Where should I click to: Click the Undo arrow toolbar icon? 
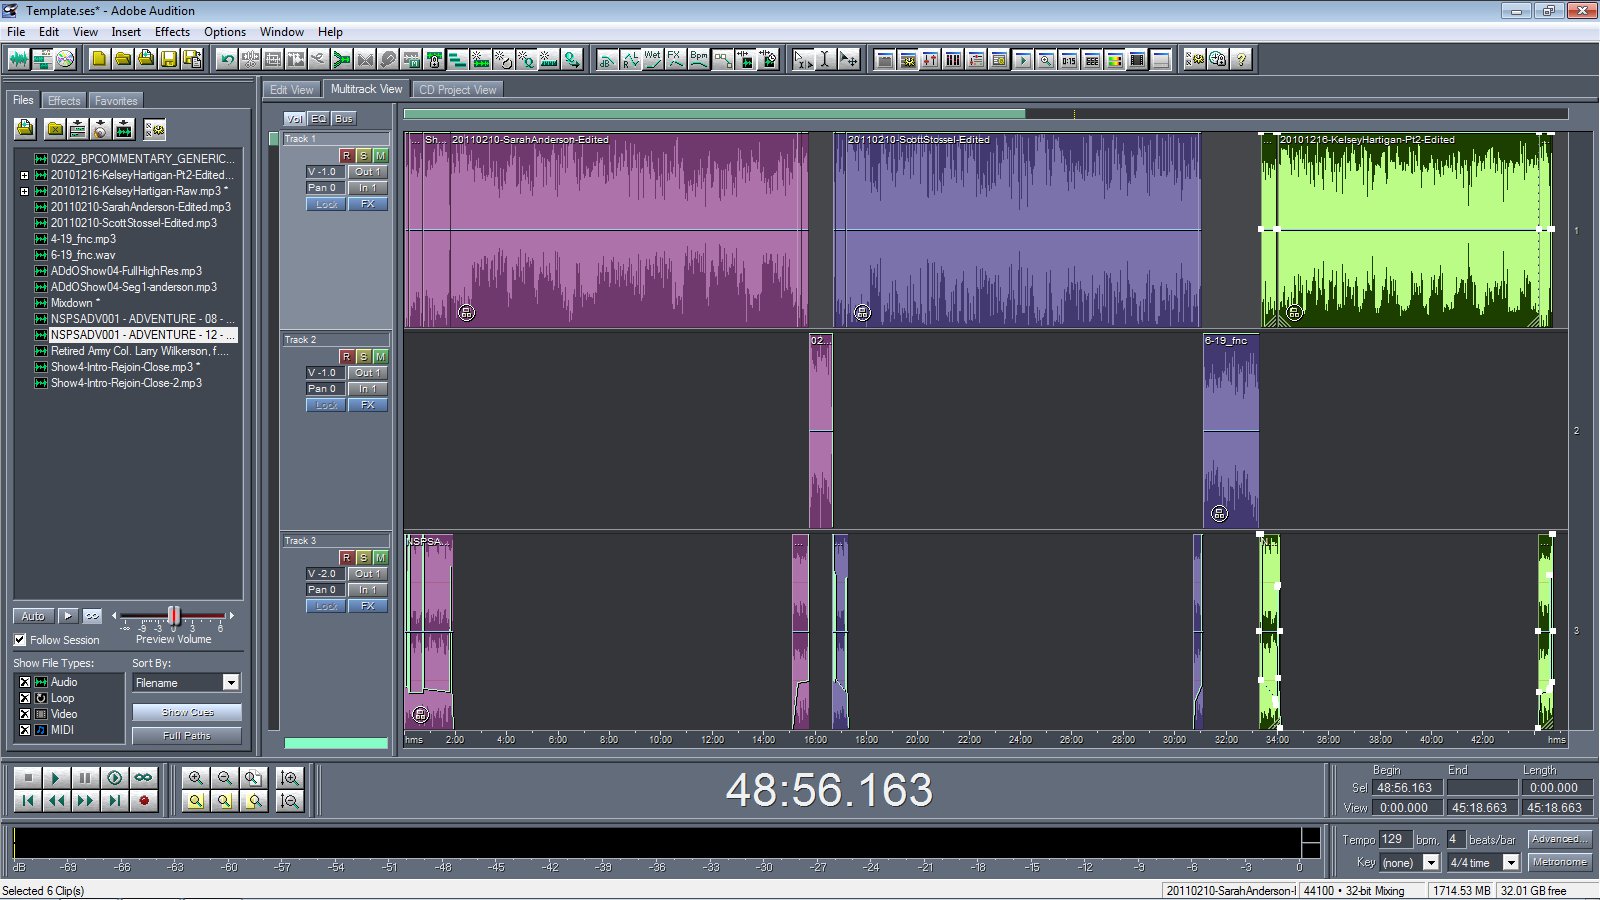coord(228,59)
